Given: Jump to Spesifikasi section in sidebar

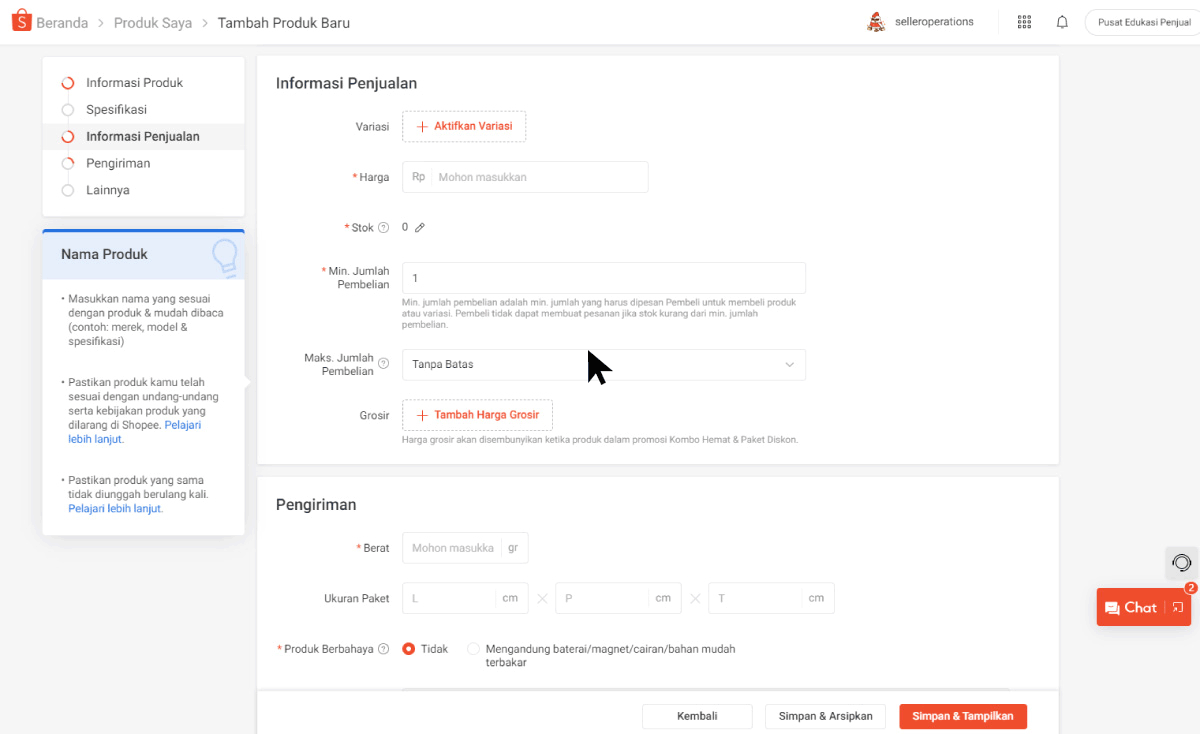Looking at the screenshot, I should 116,110.
